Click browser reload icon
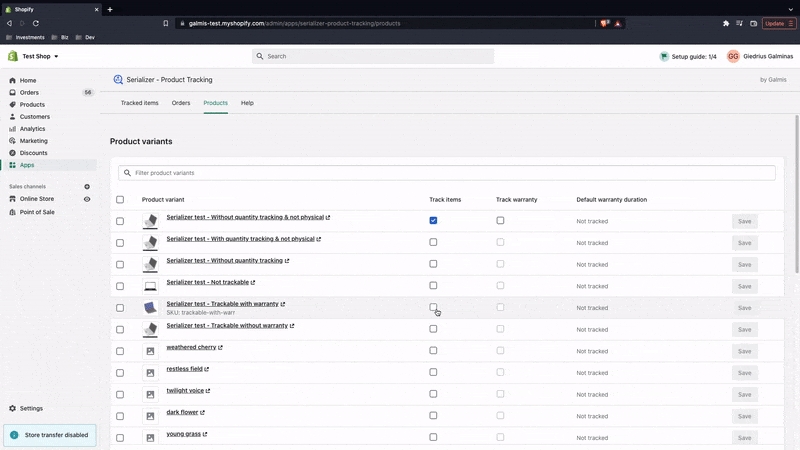The width and height of the screenshot is (800, 450). [x=37, y=23]
